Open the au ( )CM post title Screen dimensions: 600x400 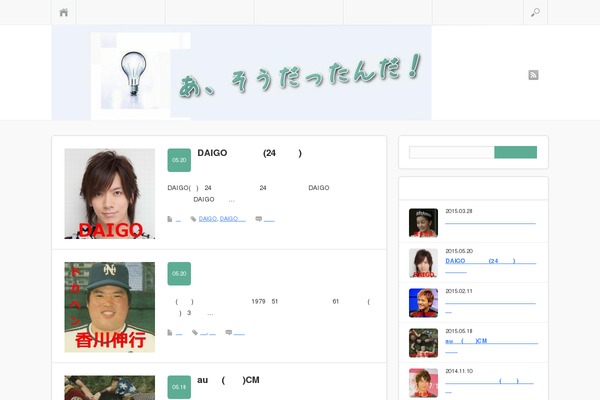[x=228, y=380]
